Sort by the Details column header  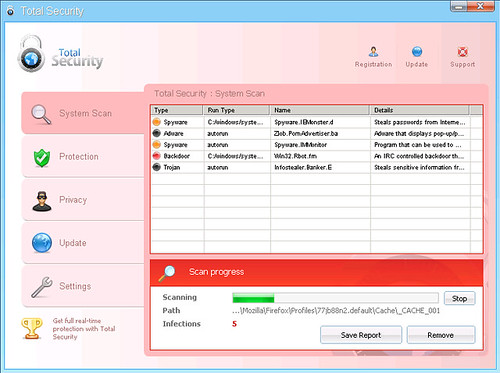[420, 110]
